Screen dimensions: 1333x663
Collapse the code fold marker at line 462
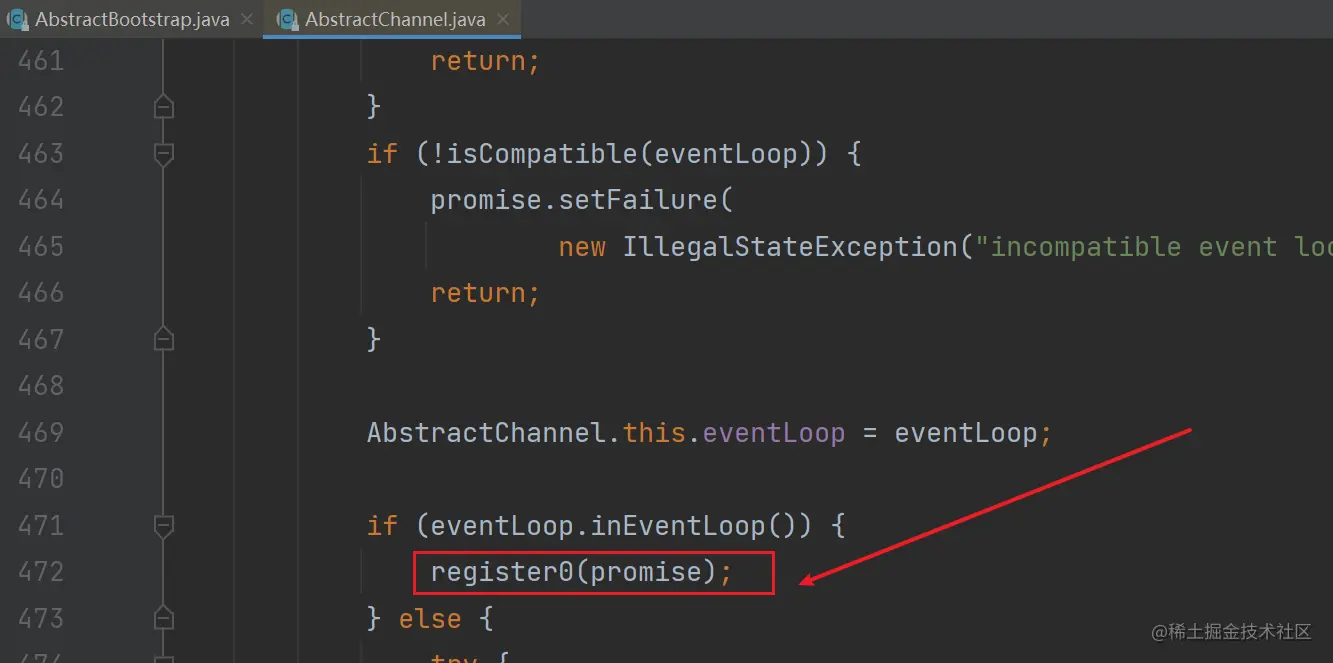[164, 107]
